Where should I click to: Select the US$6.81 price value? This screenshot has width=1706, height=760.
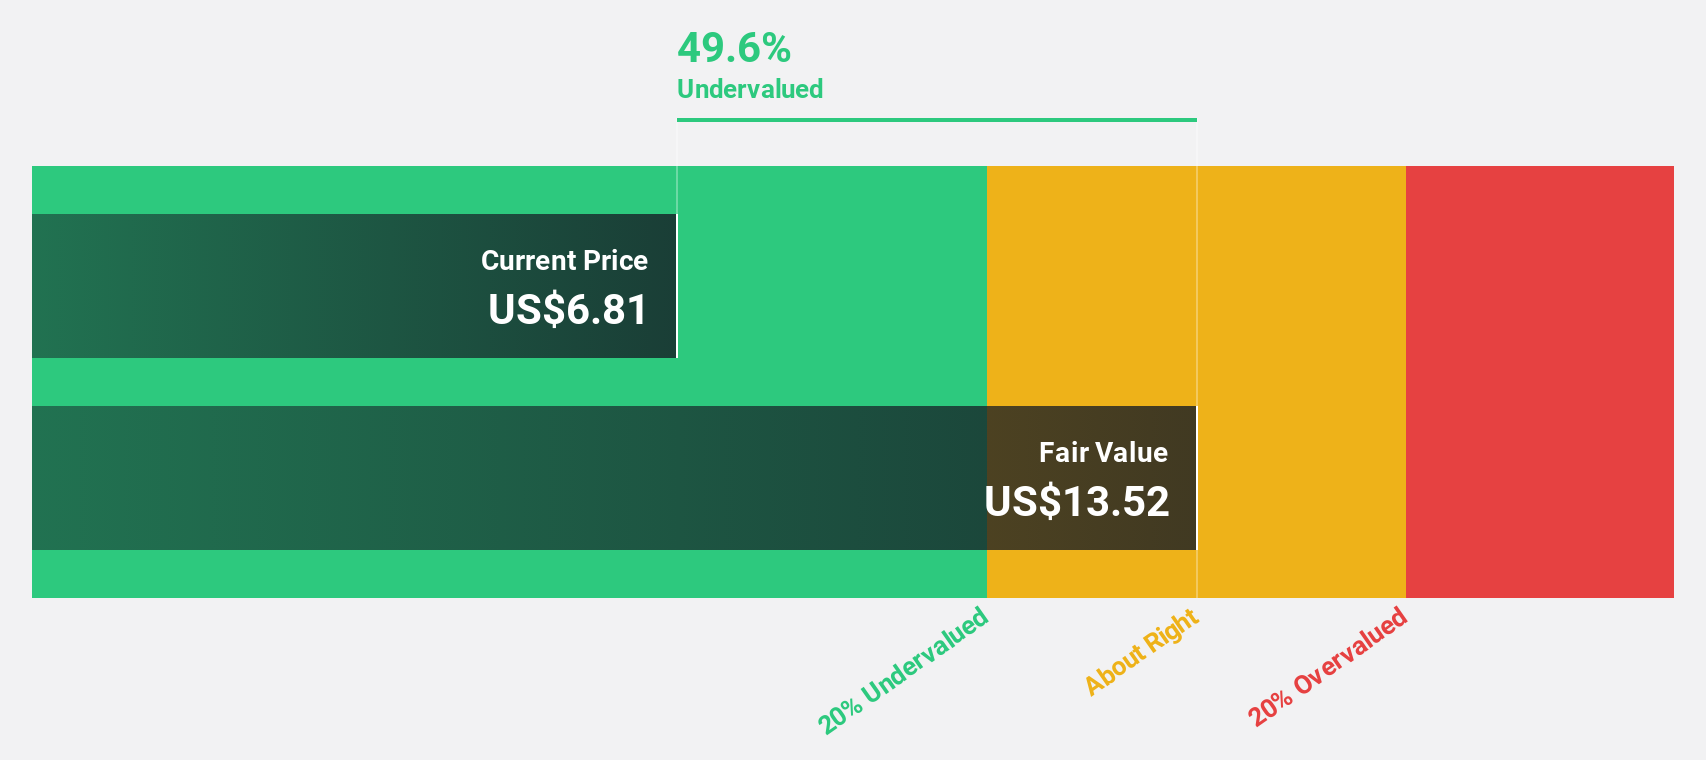[567, 310]
